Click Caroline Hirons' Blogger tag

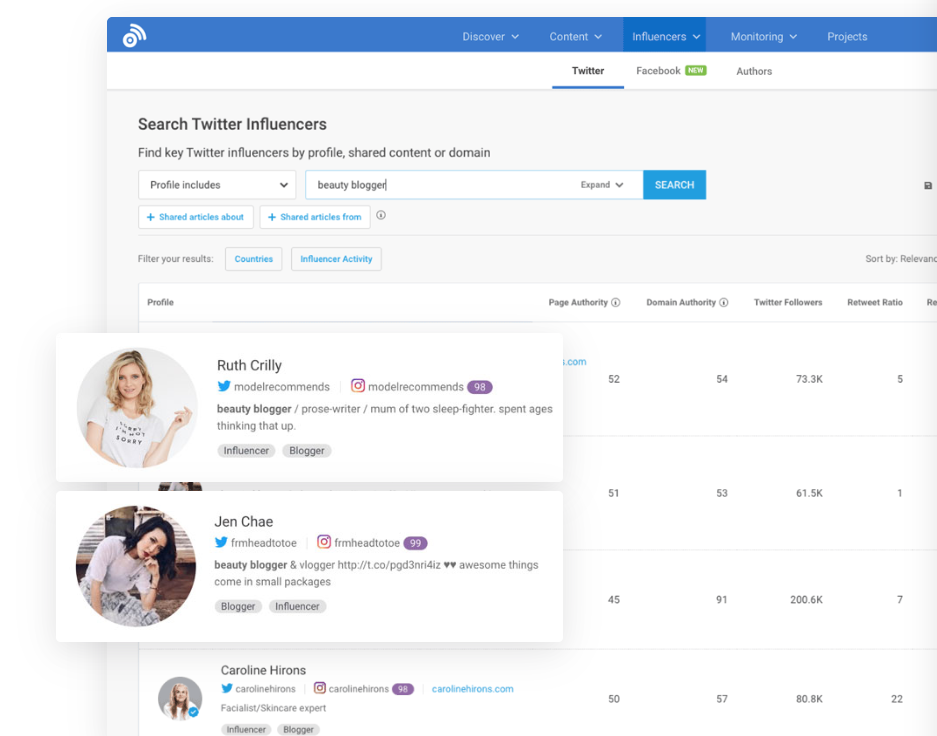(x=298, y=729)
